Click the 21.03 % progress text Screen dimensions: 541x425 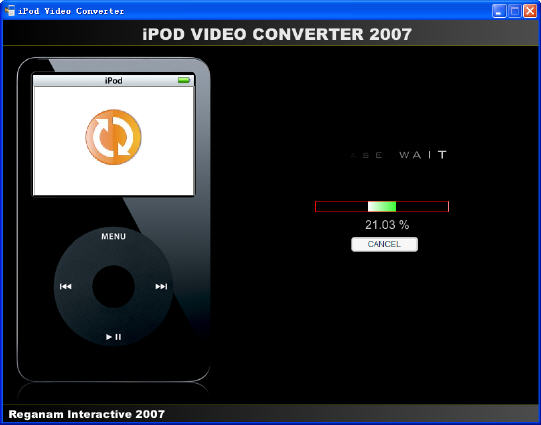point(387,225)
